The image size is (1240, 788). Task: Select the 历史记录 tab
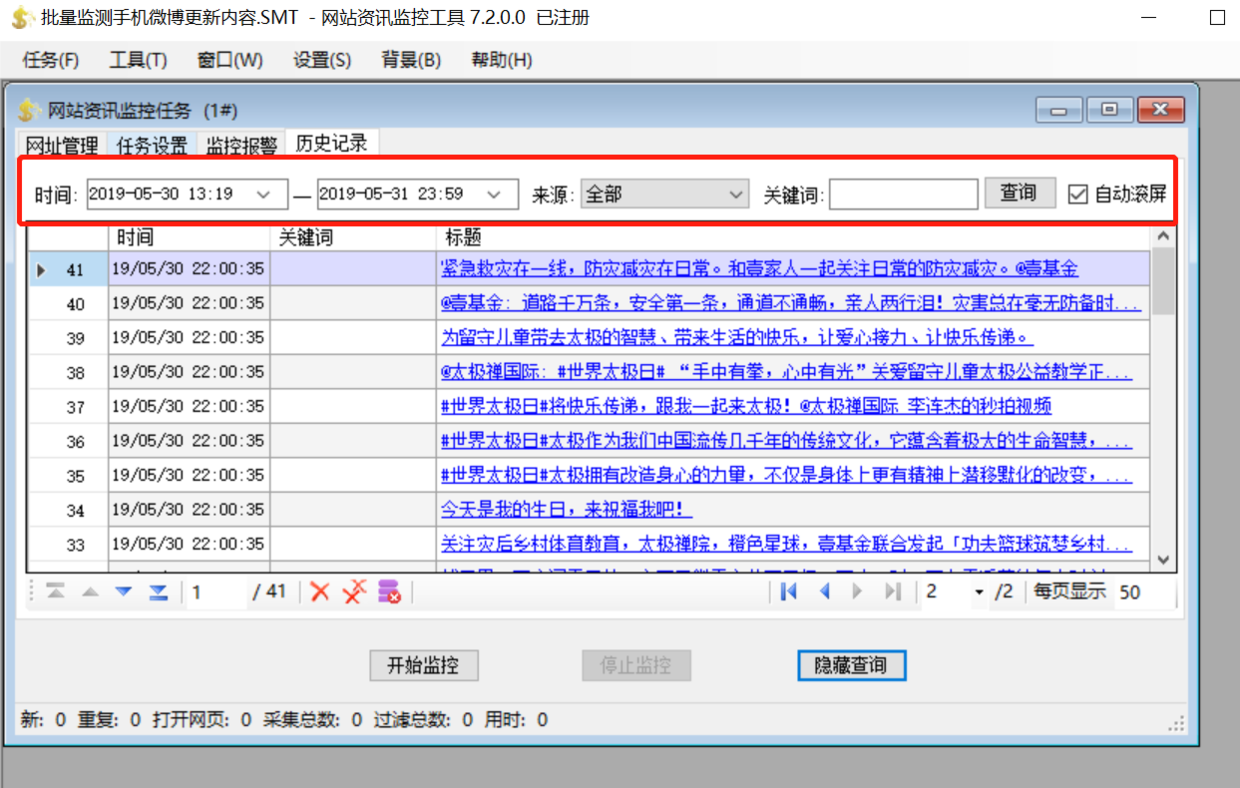point(332,143)
